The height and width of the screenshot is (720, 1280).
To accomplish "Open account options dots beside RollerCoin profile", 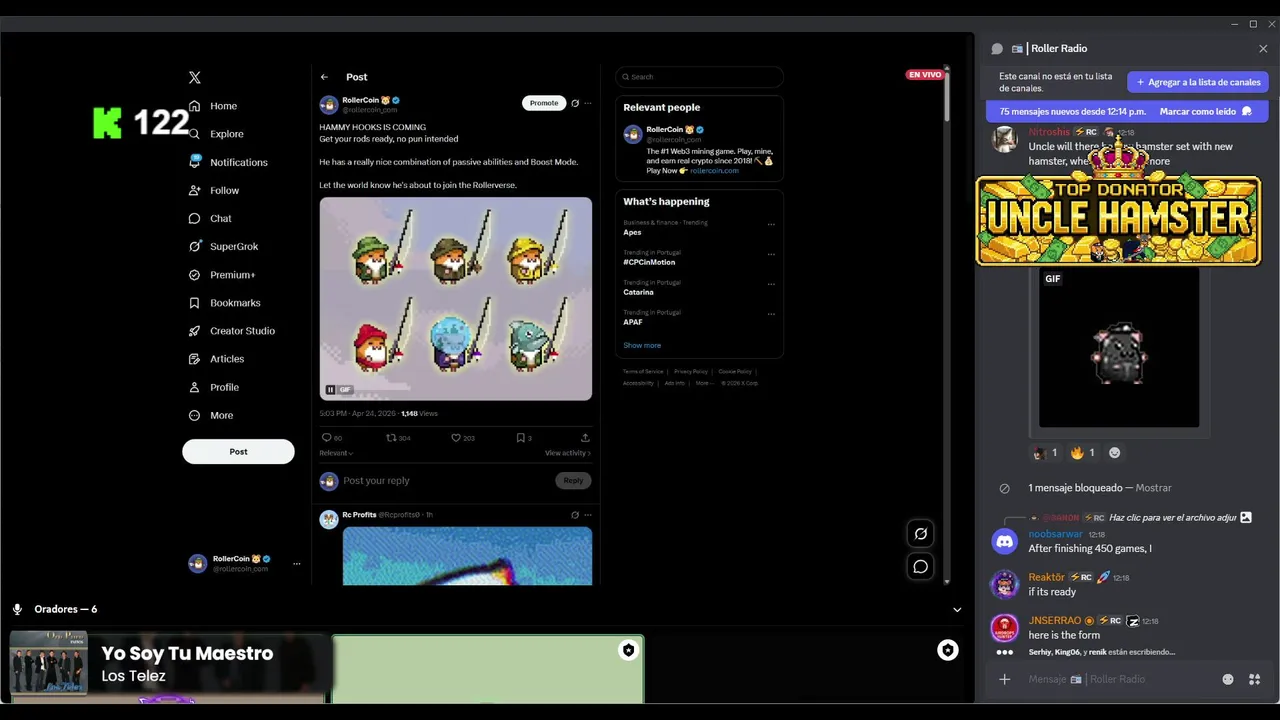I will point(296,564).
